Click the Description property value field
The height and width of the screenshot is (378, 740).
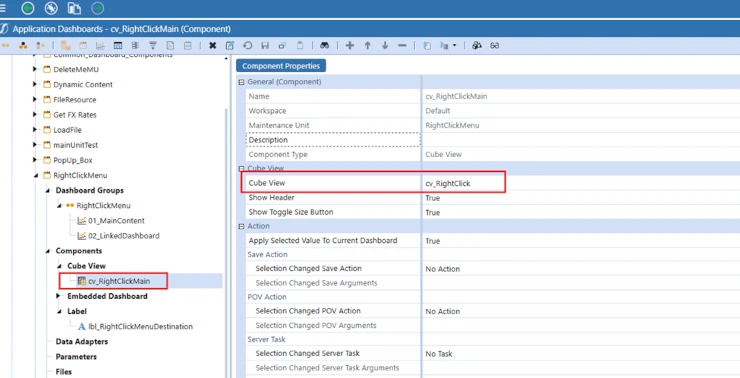[581, 140]
